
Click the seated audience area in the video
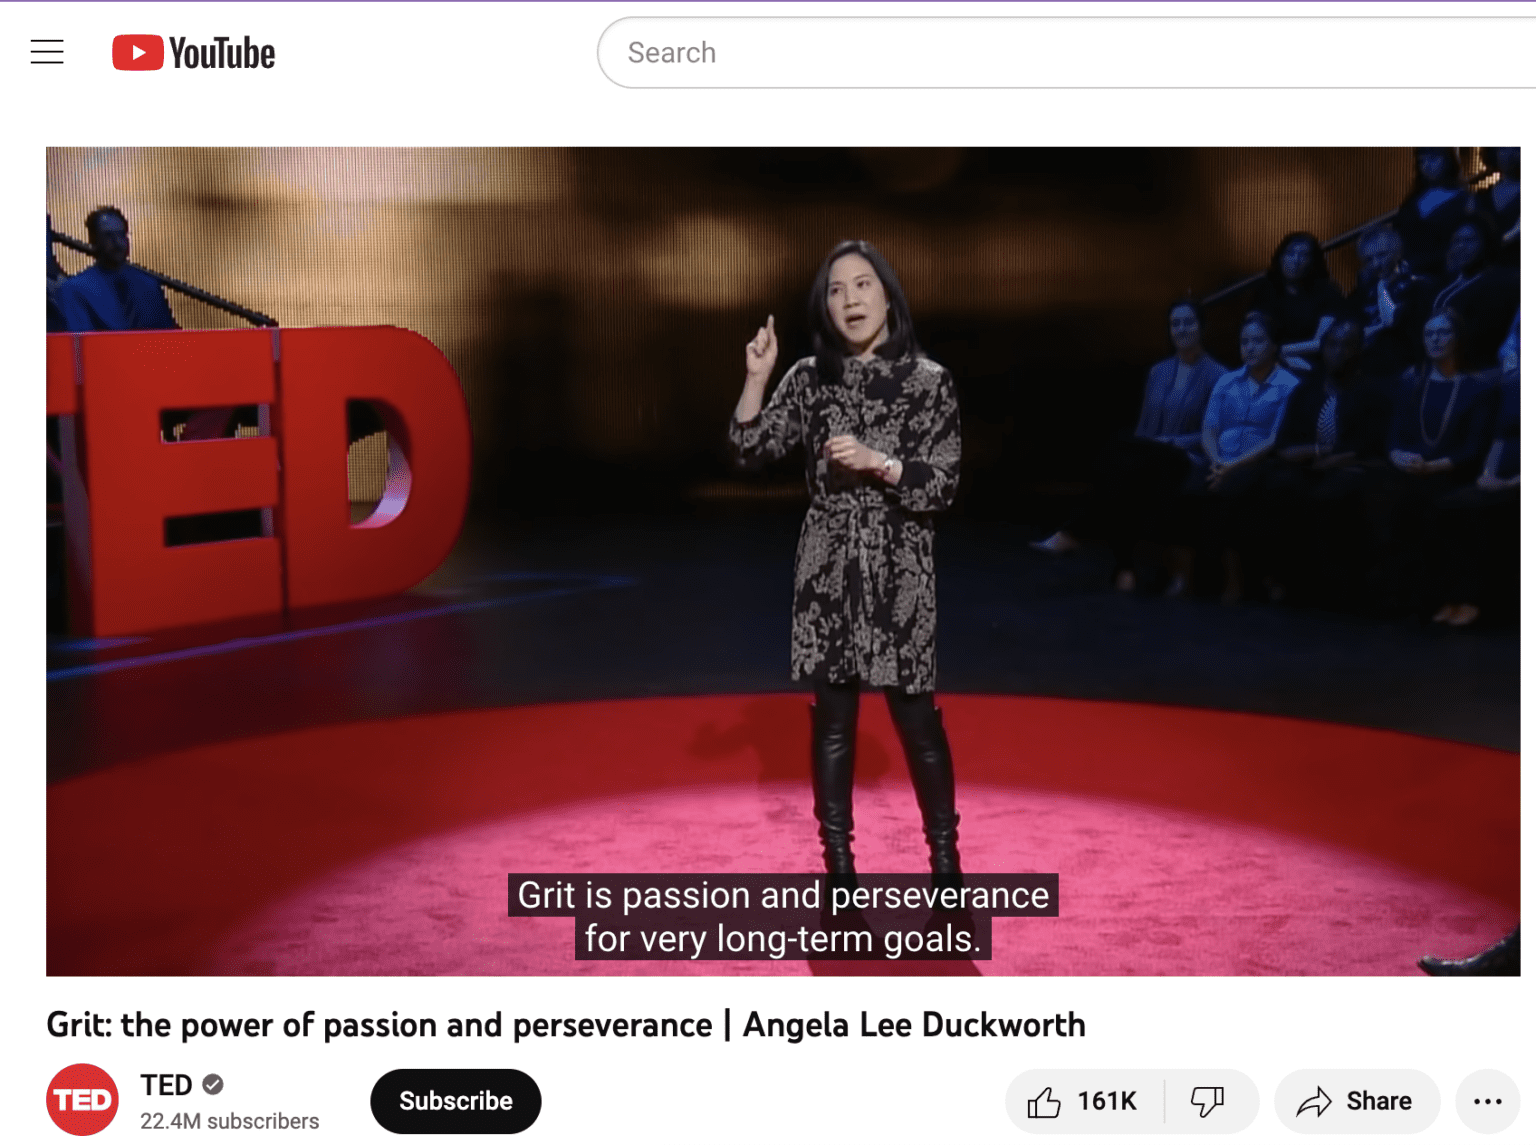click(1330, 400)
